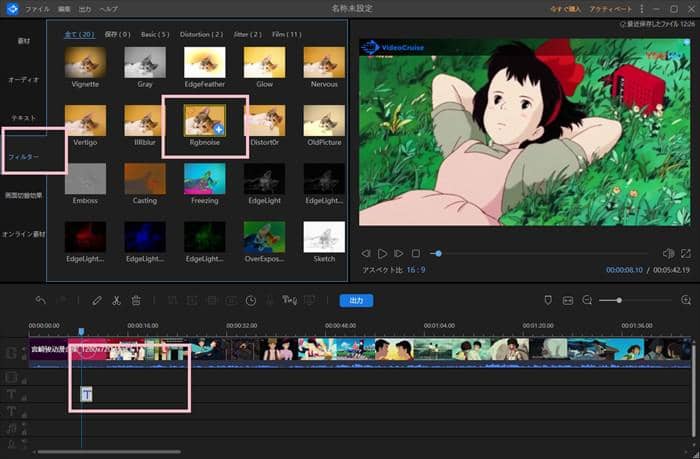Add marker using the marker icon

tap(548, 300)
